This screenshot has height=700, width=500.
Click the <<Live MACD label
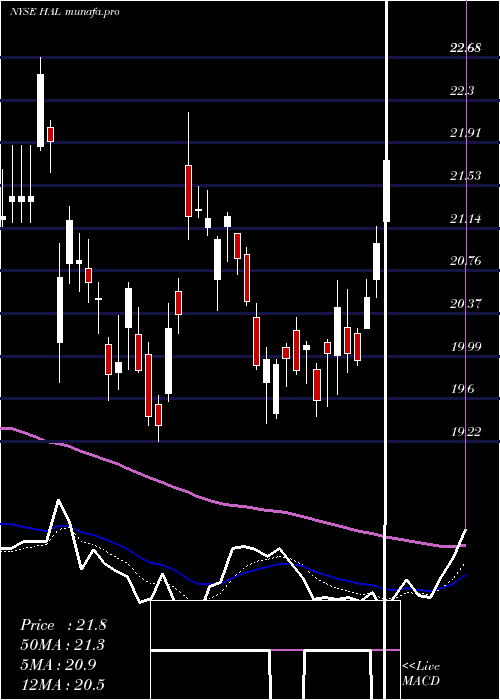(421, 674)
